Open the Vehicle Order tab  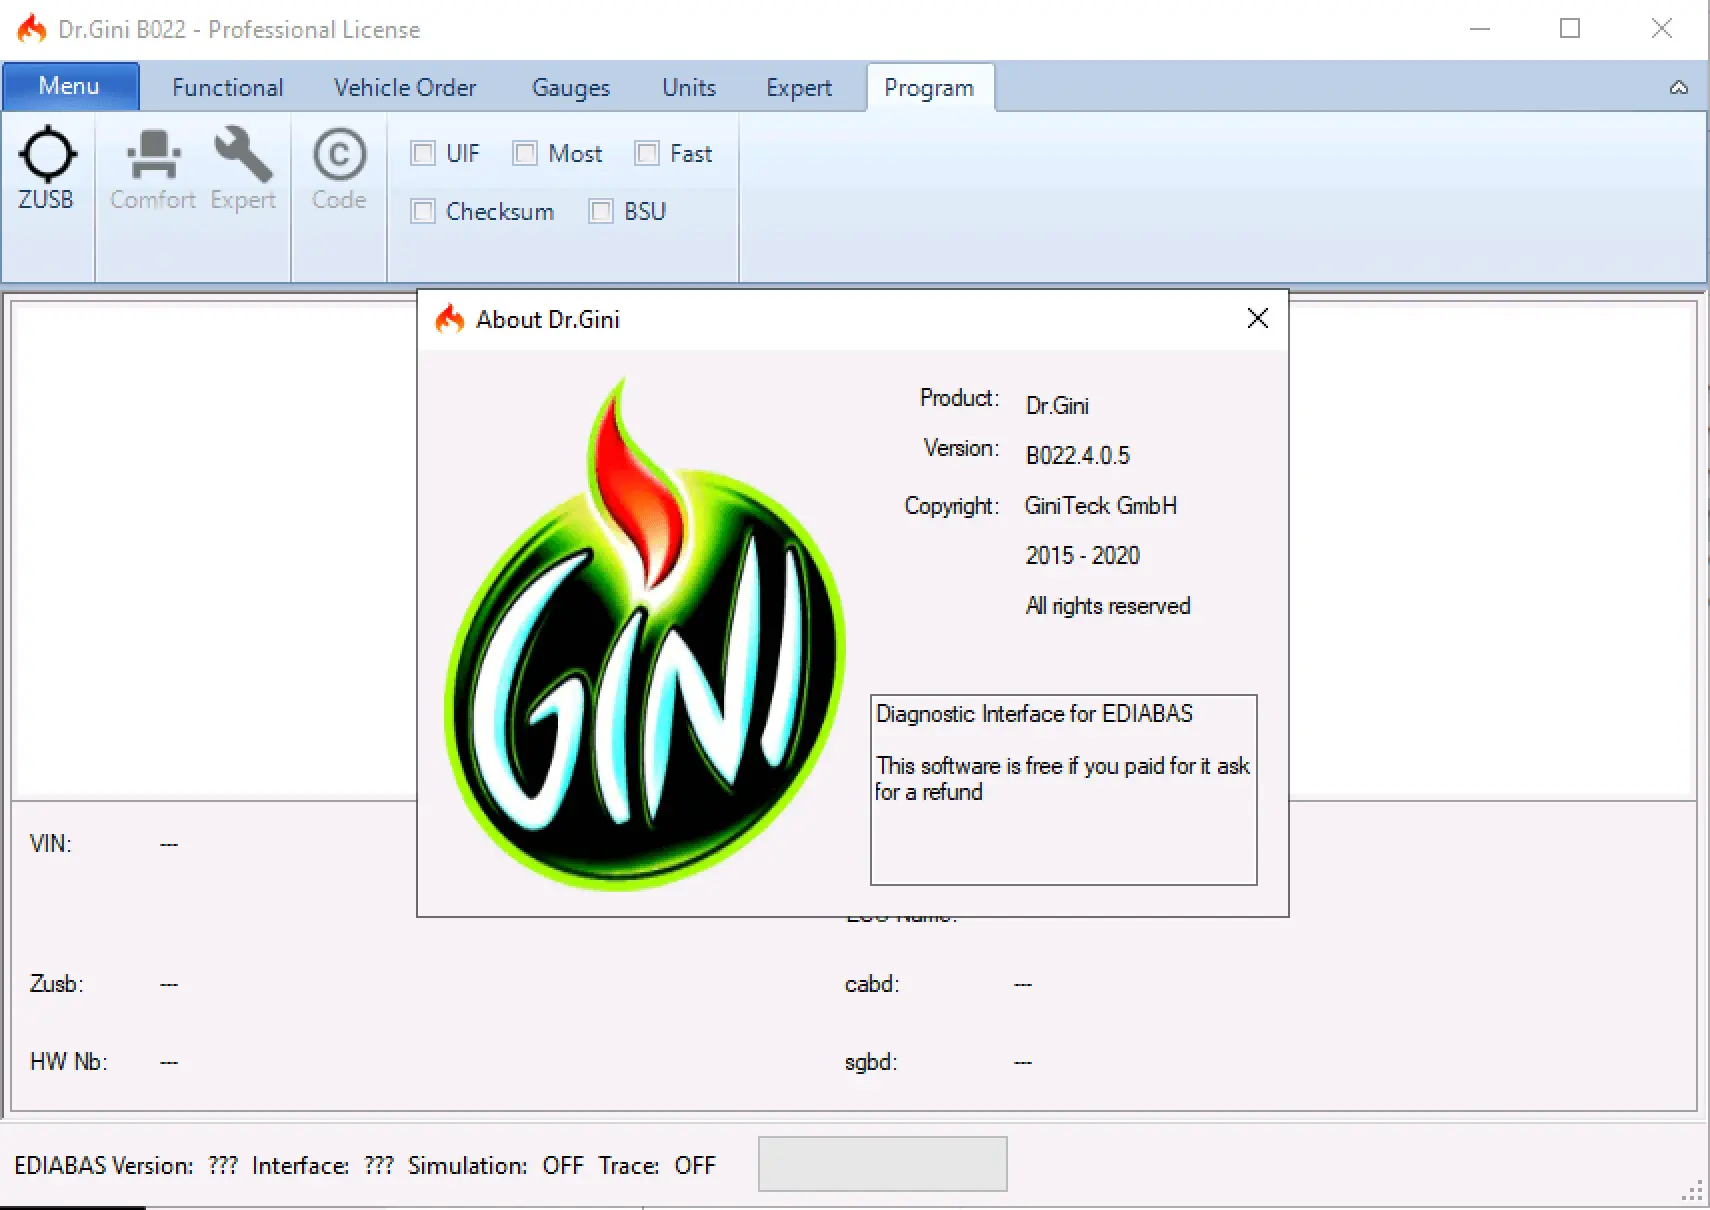(x=405, y=88)
